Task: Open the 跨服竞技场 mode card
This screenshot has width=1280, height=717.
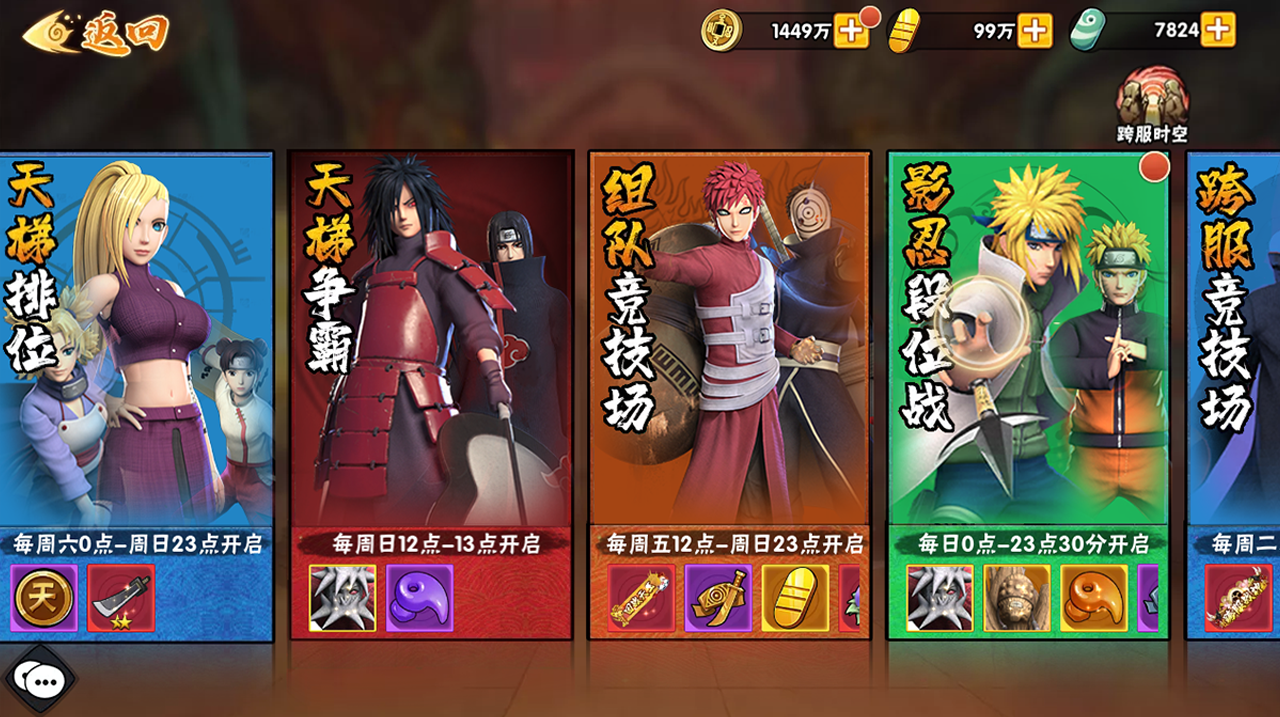Action: tap(1233, 395)
